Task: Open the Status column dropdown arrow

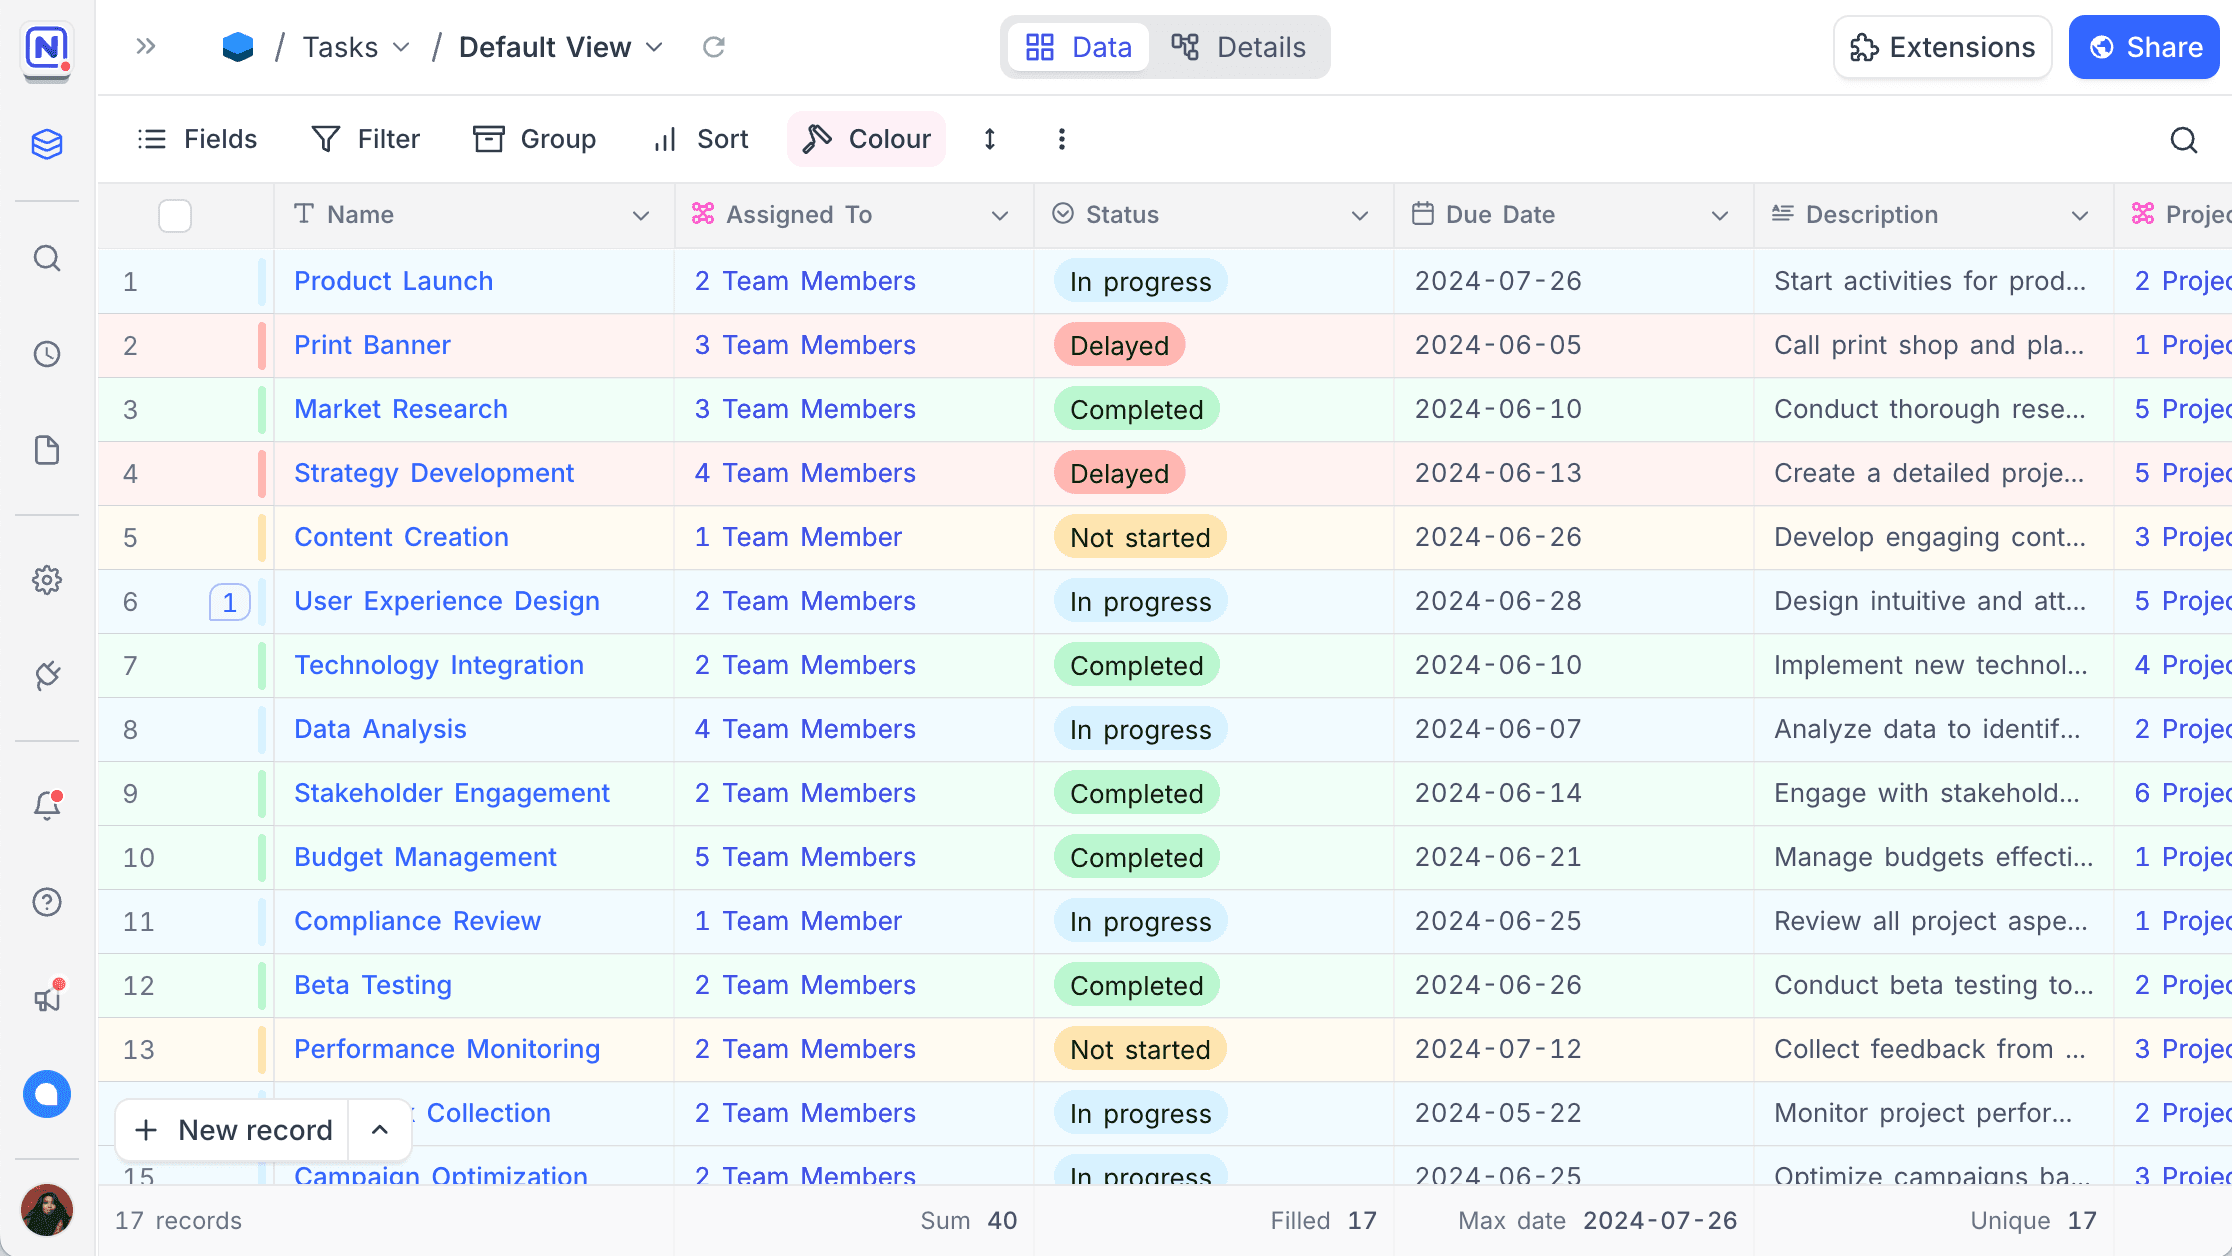Action: pyautogui.click(x=1359, y=216)
